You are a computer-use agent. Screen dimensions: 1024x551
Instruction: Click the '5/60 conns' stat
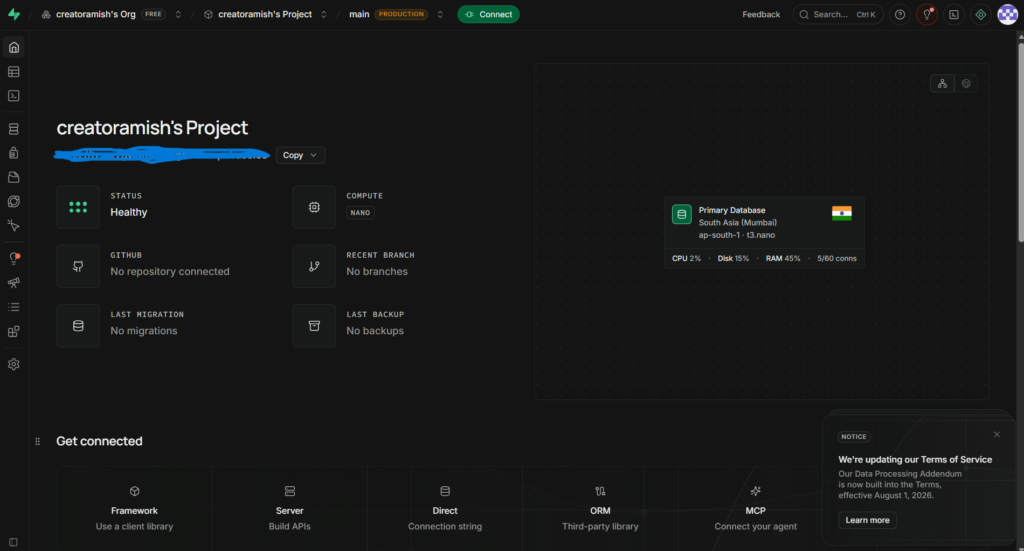click(x=837, y=259)
